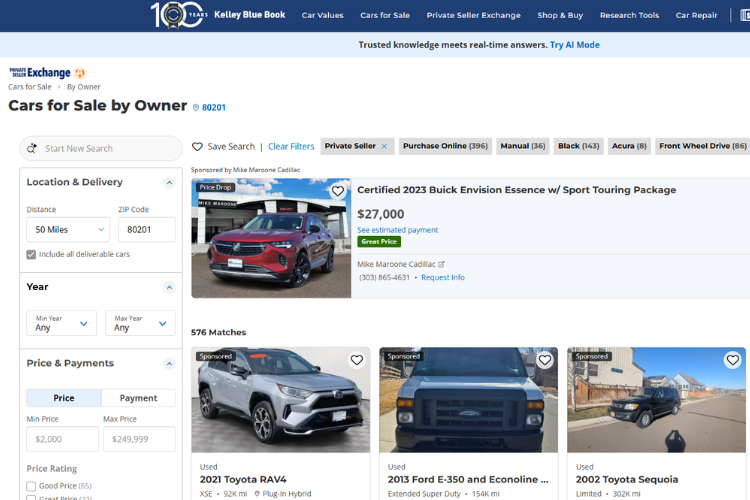Click the By Owner breadcrumb
Viewport: 750px width, 500px height.
pos(84,87)
